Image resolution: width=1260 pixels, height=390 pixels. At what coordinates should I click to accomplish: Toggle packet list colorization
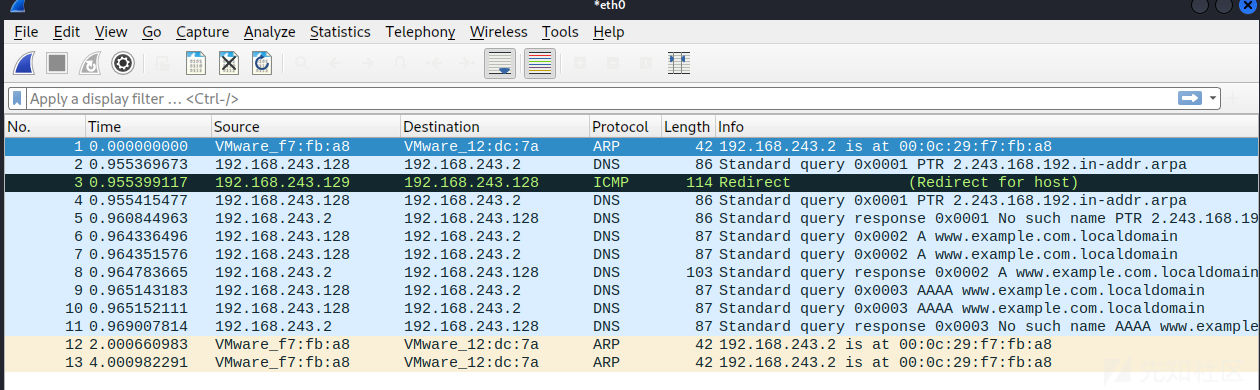(x=540, y=64)
